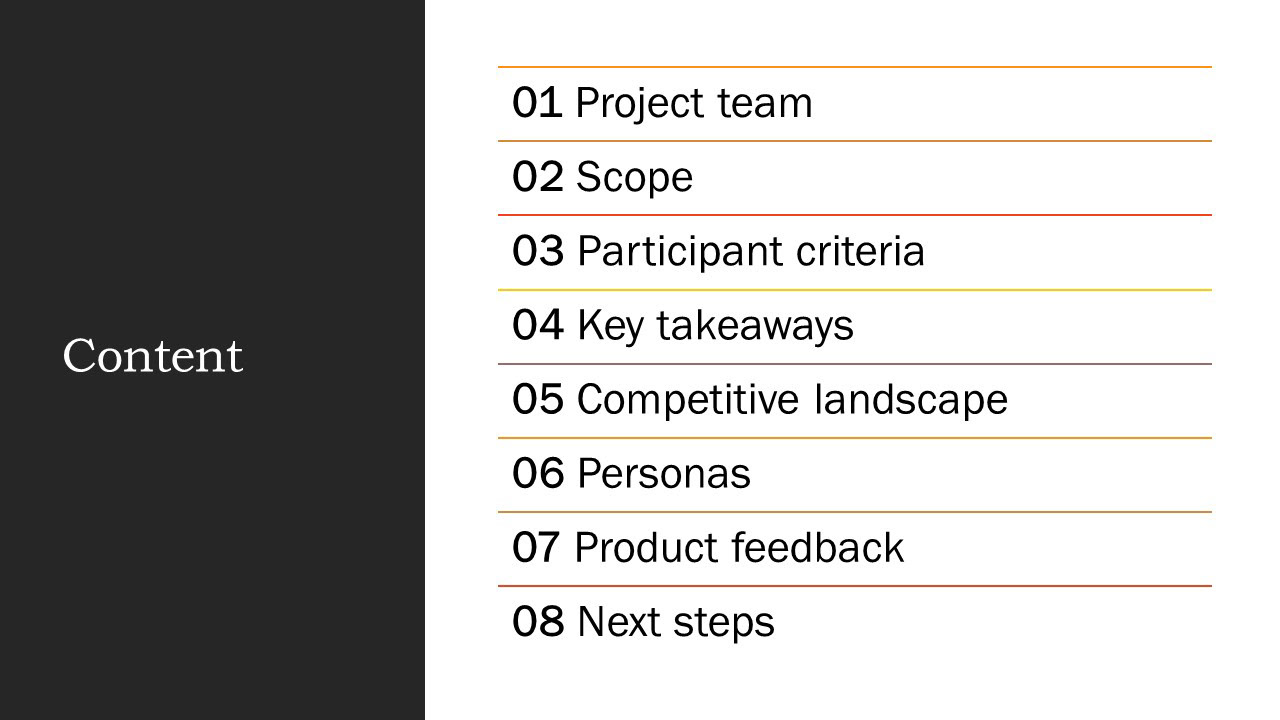The height and width of the screenshot is (720, 1280).
Task: Click the 'Personas' agenda text
Action: (663, 474)
